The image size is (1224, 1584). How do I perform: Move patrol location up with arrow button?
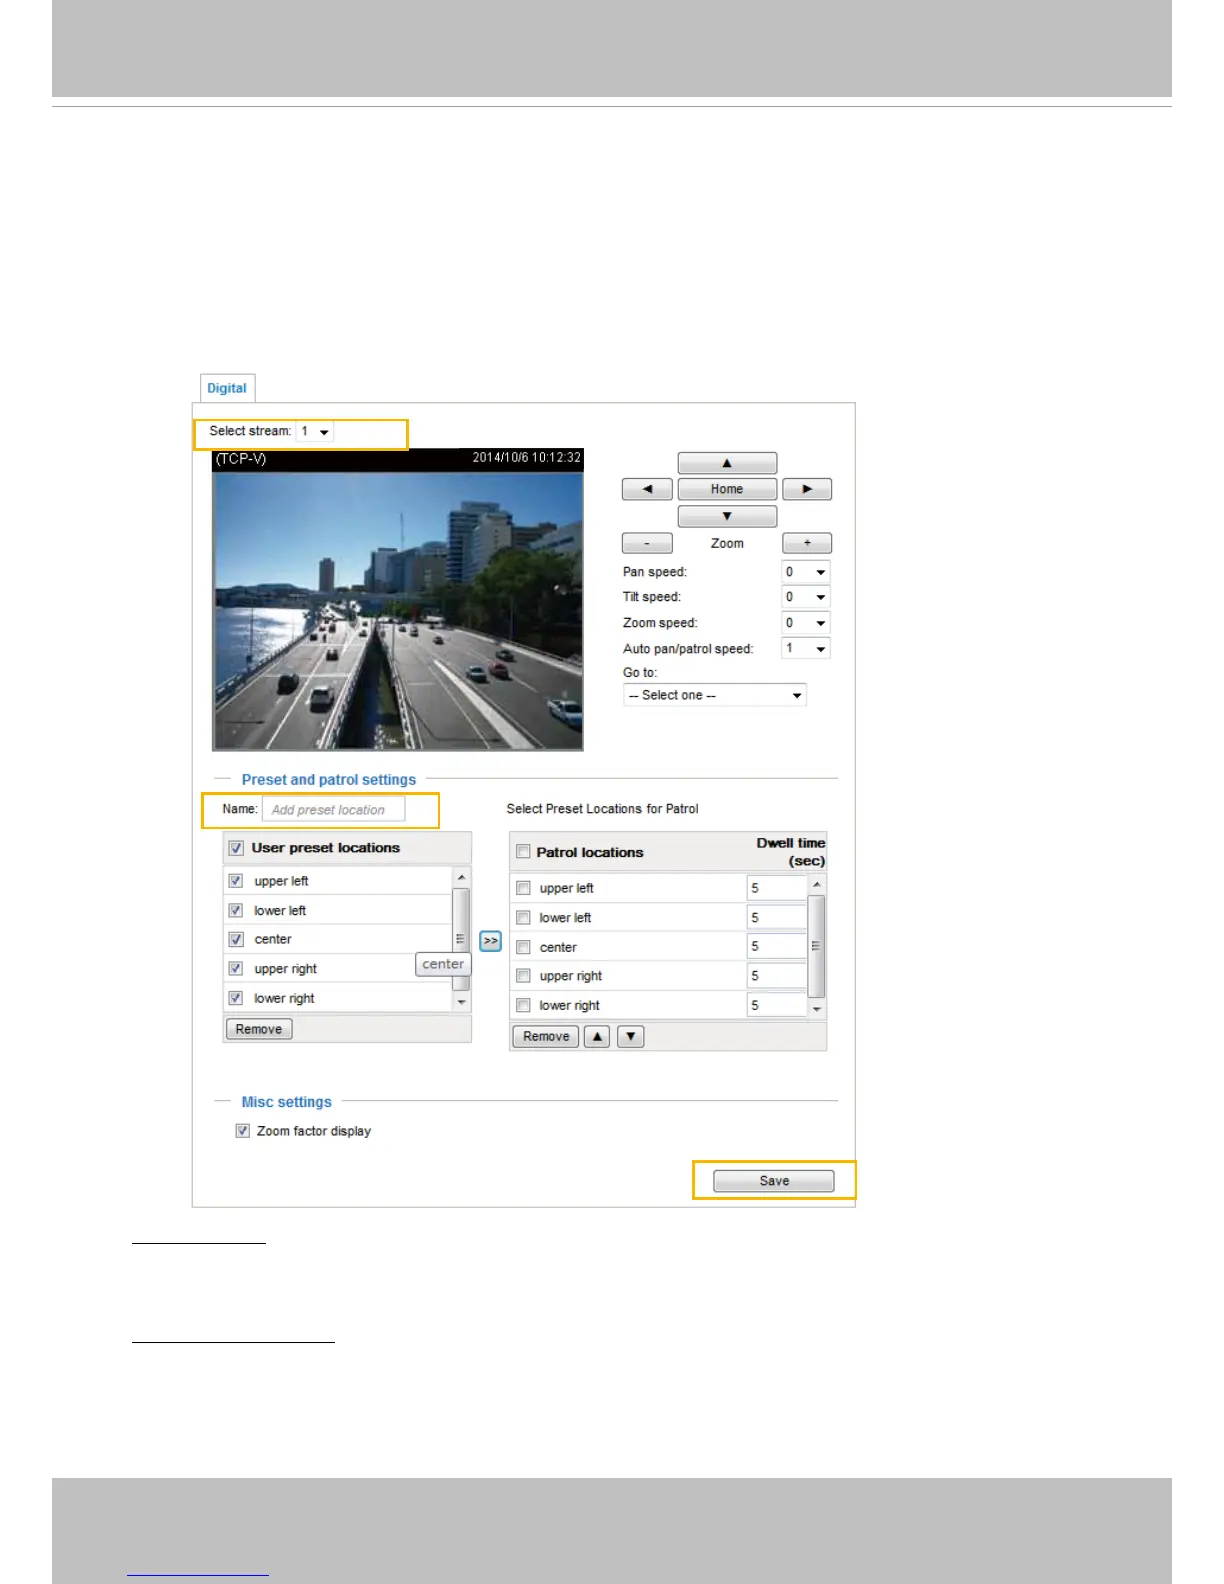pyautogui.click(x=596, y=1036)
